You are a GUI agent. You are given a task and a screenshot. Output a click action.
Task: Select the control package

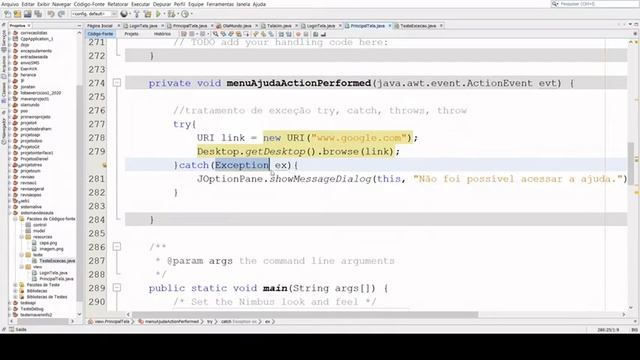tap(40, 225)
